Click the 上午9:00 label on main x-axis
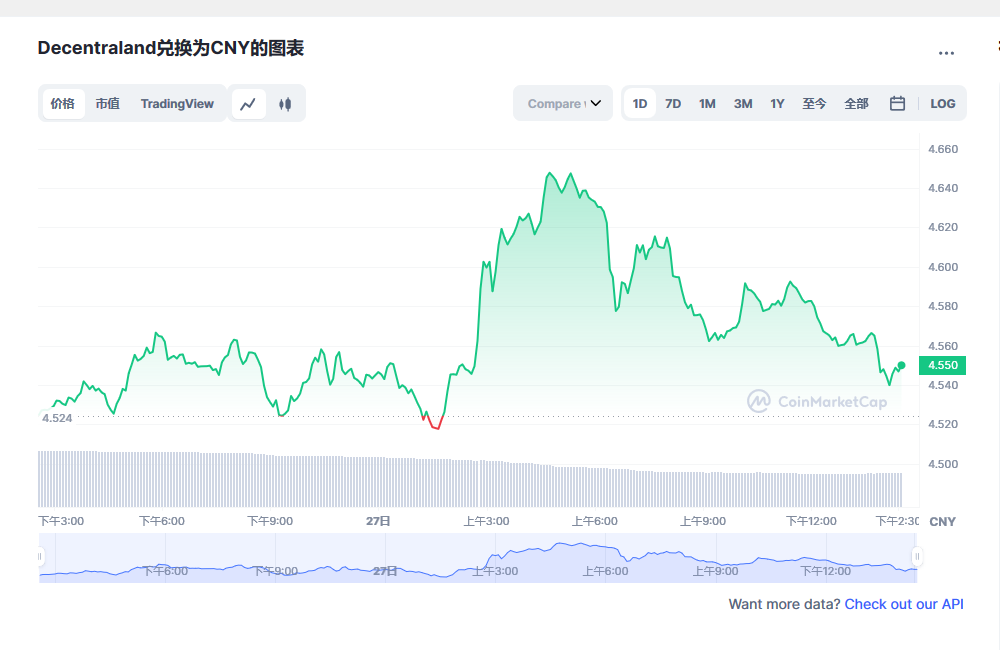Image resolution: width=1000 pixels, height=650 pixels. tap(703, 521)
